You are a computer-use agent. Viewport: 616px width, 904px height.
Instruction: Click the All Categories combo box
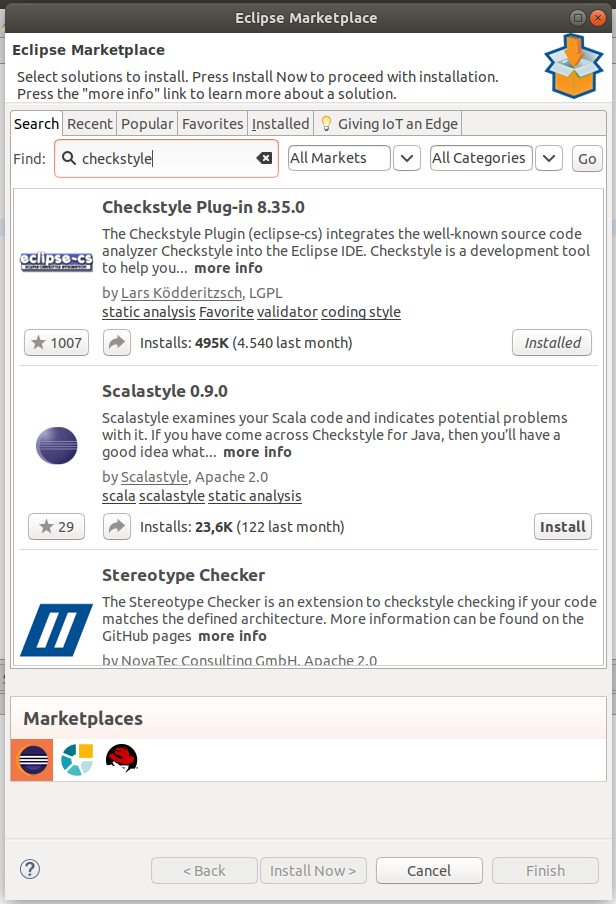[481, 158]
